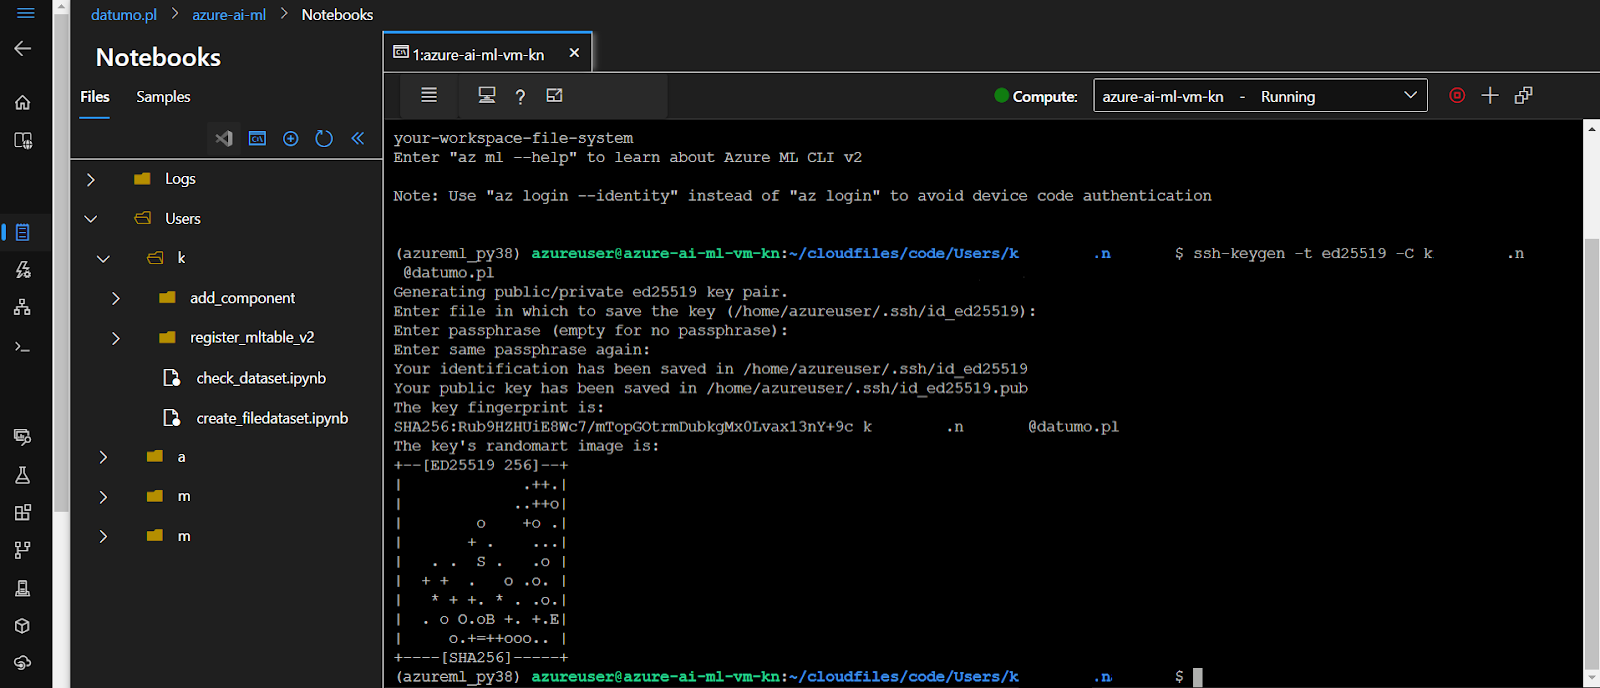The height and width of the screenshot is (688, 1600).
Task: Open in VS Code from the file toolbar
Action: pyautogui.click(x=224, y=138)
